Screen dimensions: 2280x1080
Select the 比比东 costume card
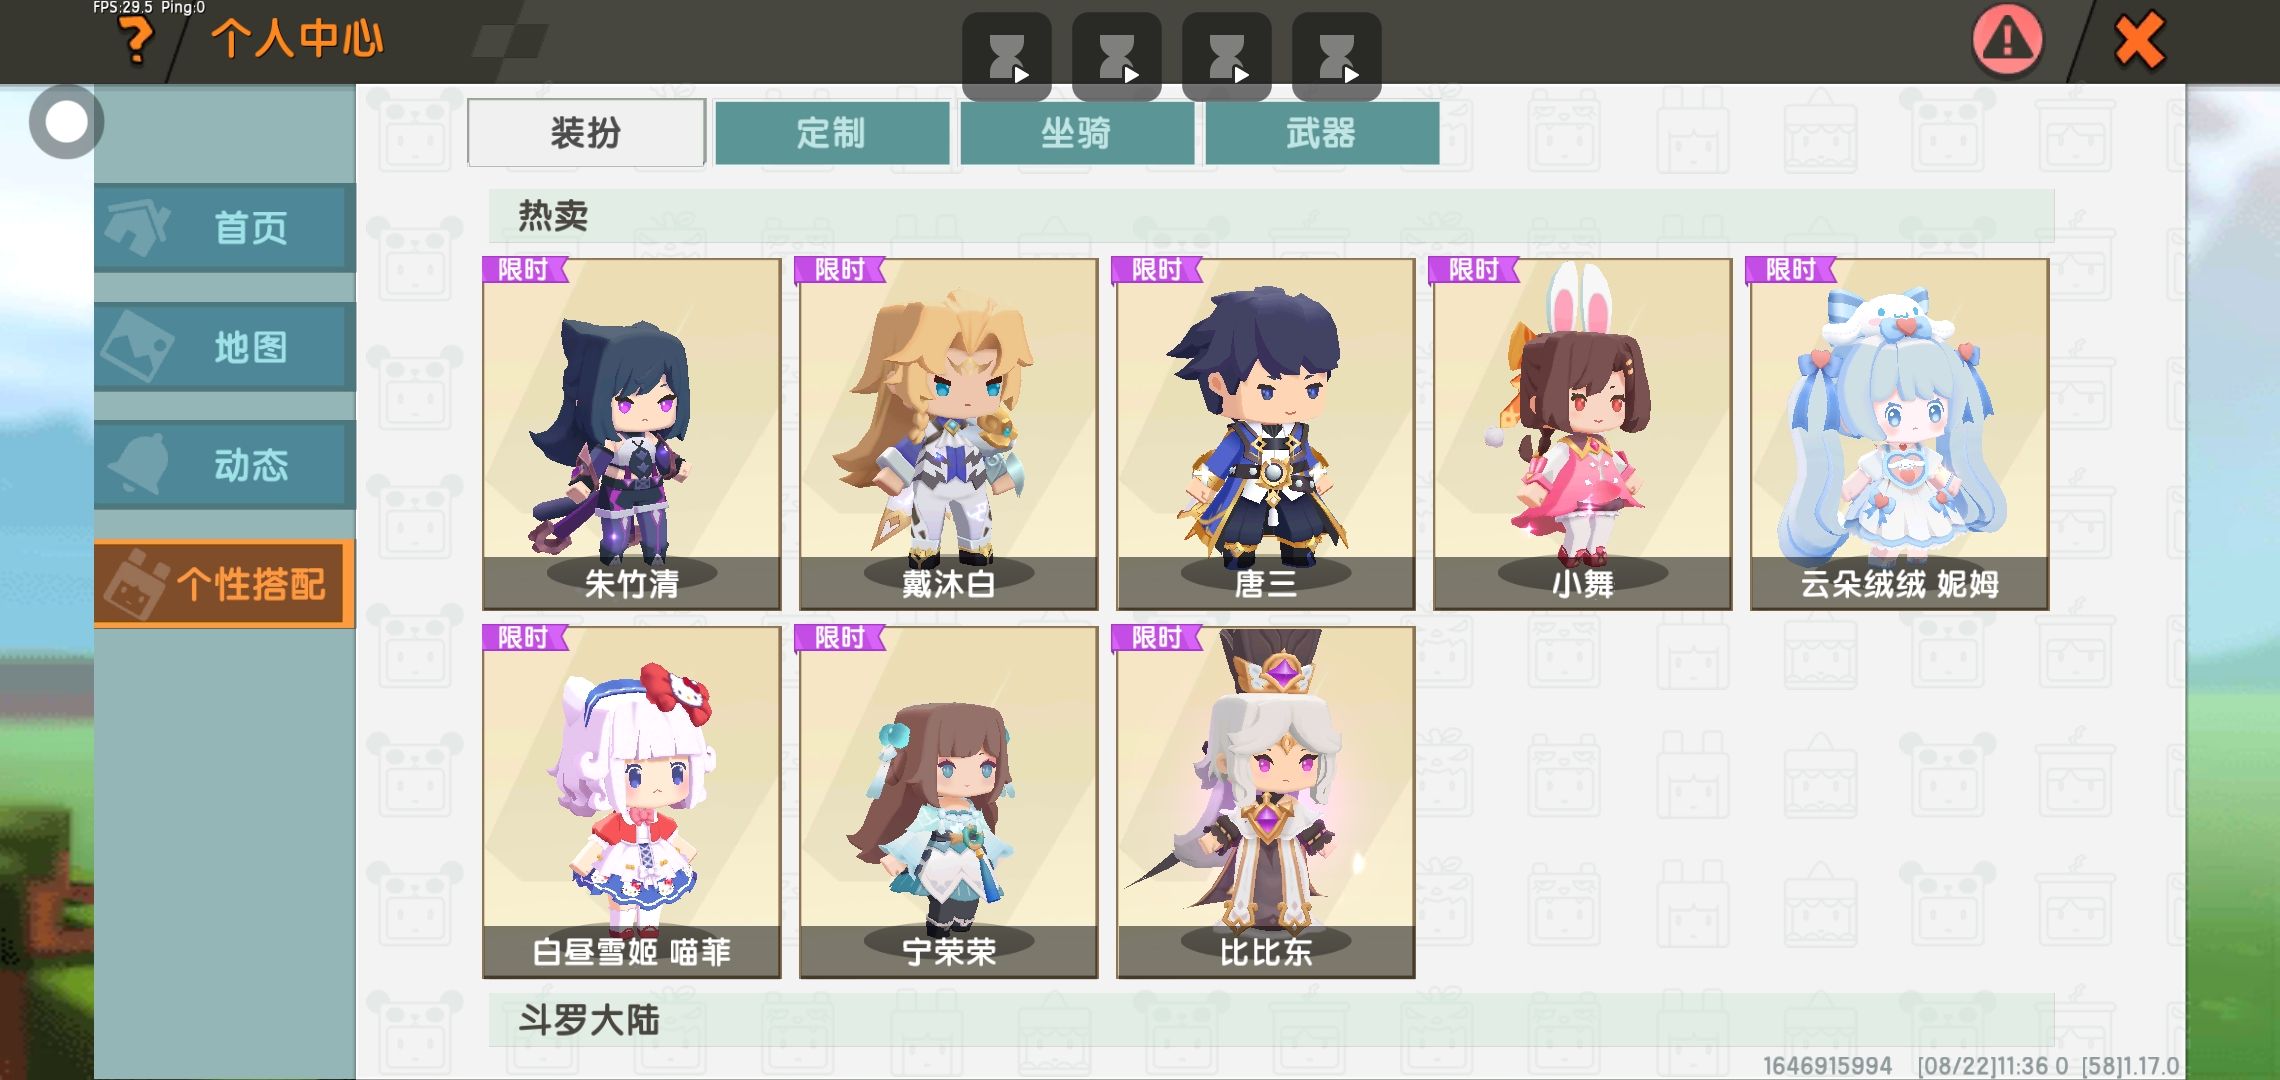click(1266, 802)
